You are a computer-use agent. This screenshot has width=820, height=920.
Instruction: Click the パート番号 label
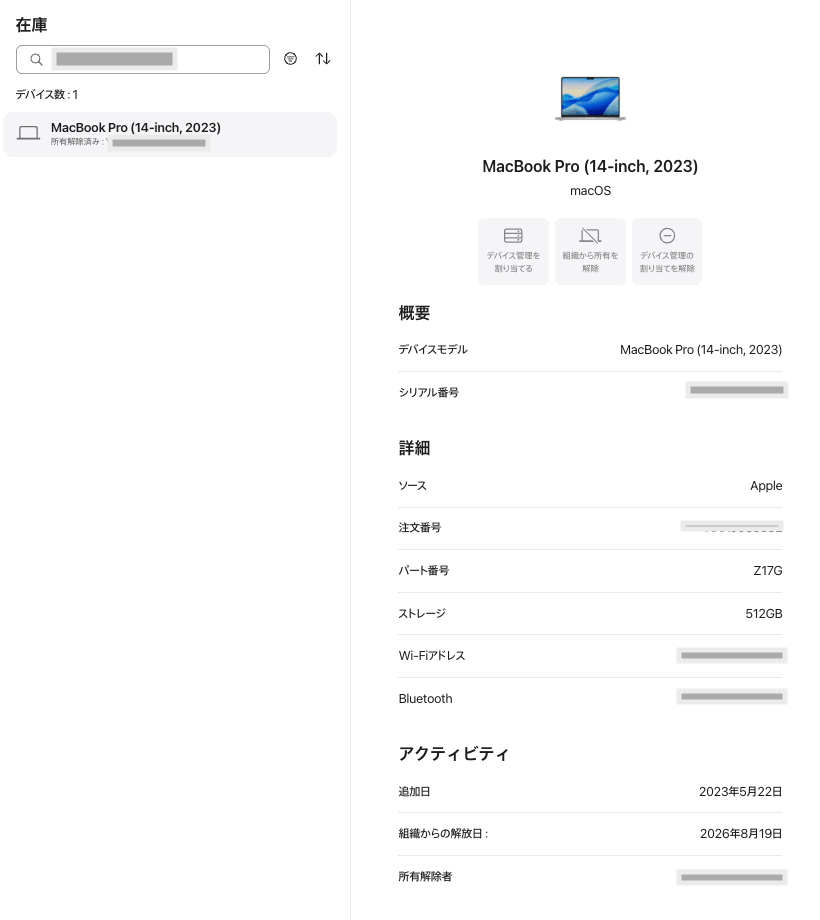tap(423, 570)
